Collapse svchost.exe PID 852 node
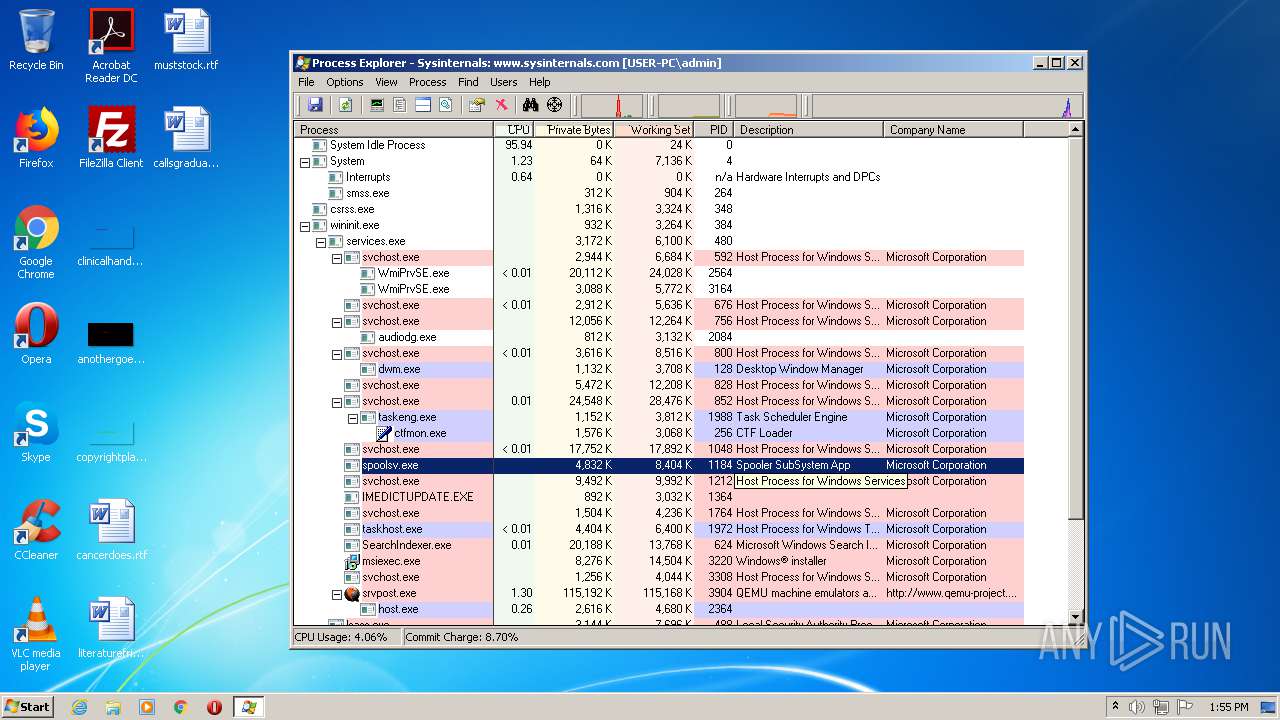Image resolution: width=1280 pixels, height=720 pixels. pos(337,401)
